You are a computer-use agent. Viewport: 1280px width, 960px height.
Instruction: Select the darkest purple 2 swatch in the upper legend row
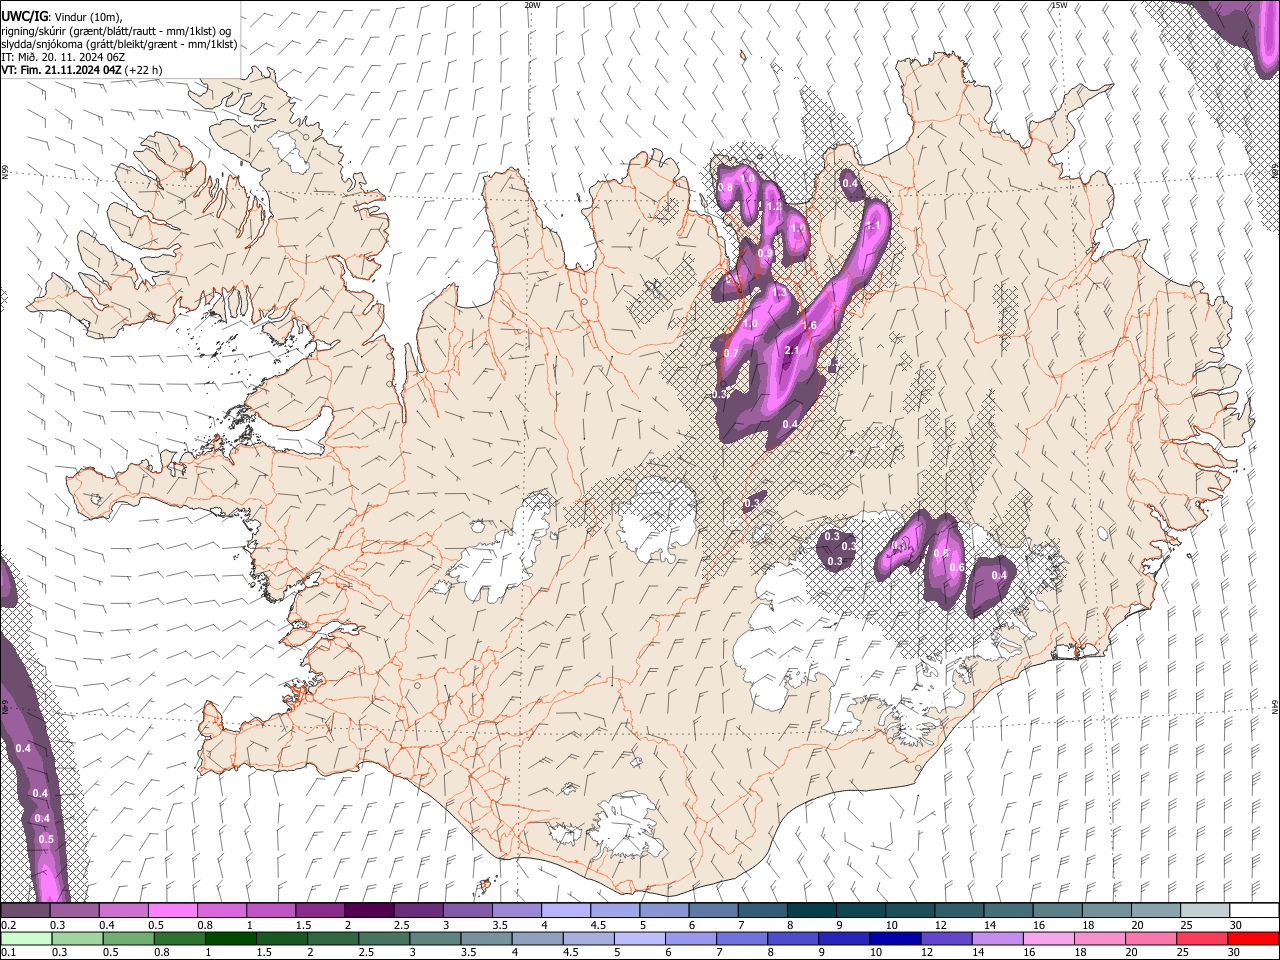[368, 911]
